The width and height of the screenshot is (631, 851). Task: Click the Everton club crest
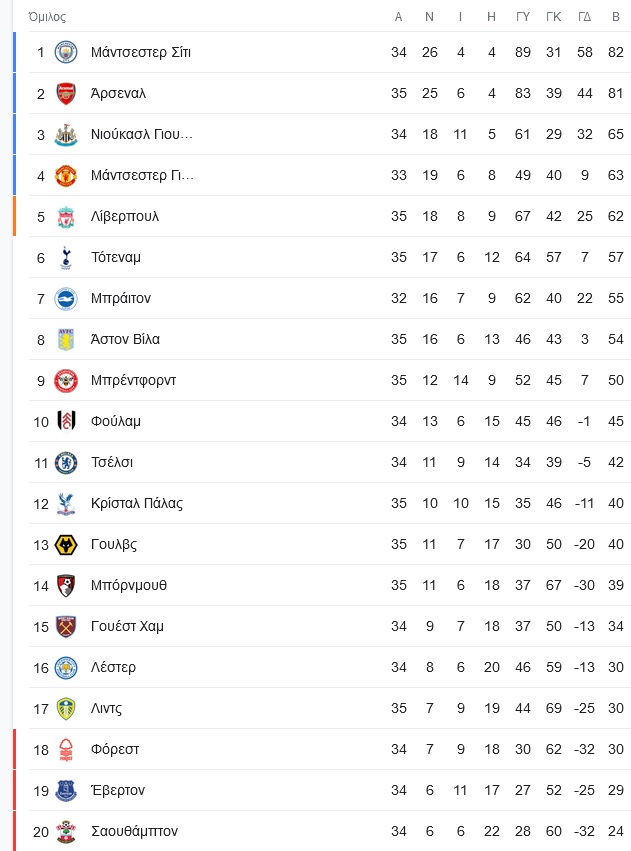[x=66, y=790]
